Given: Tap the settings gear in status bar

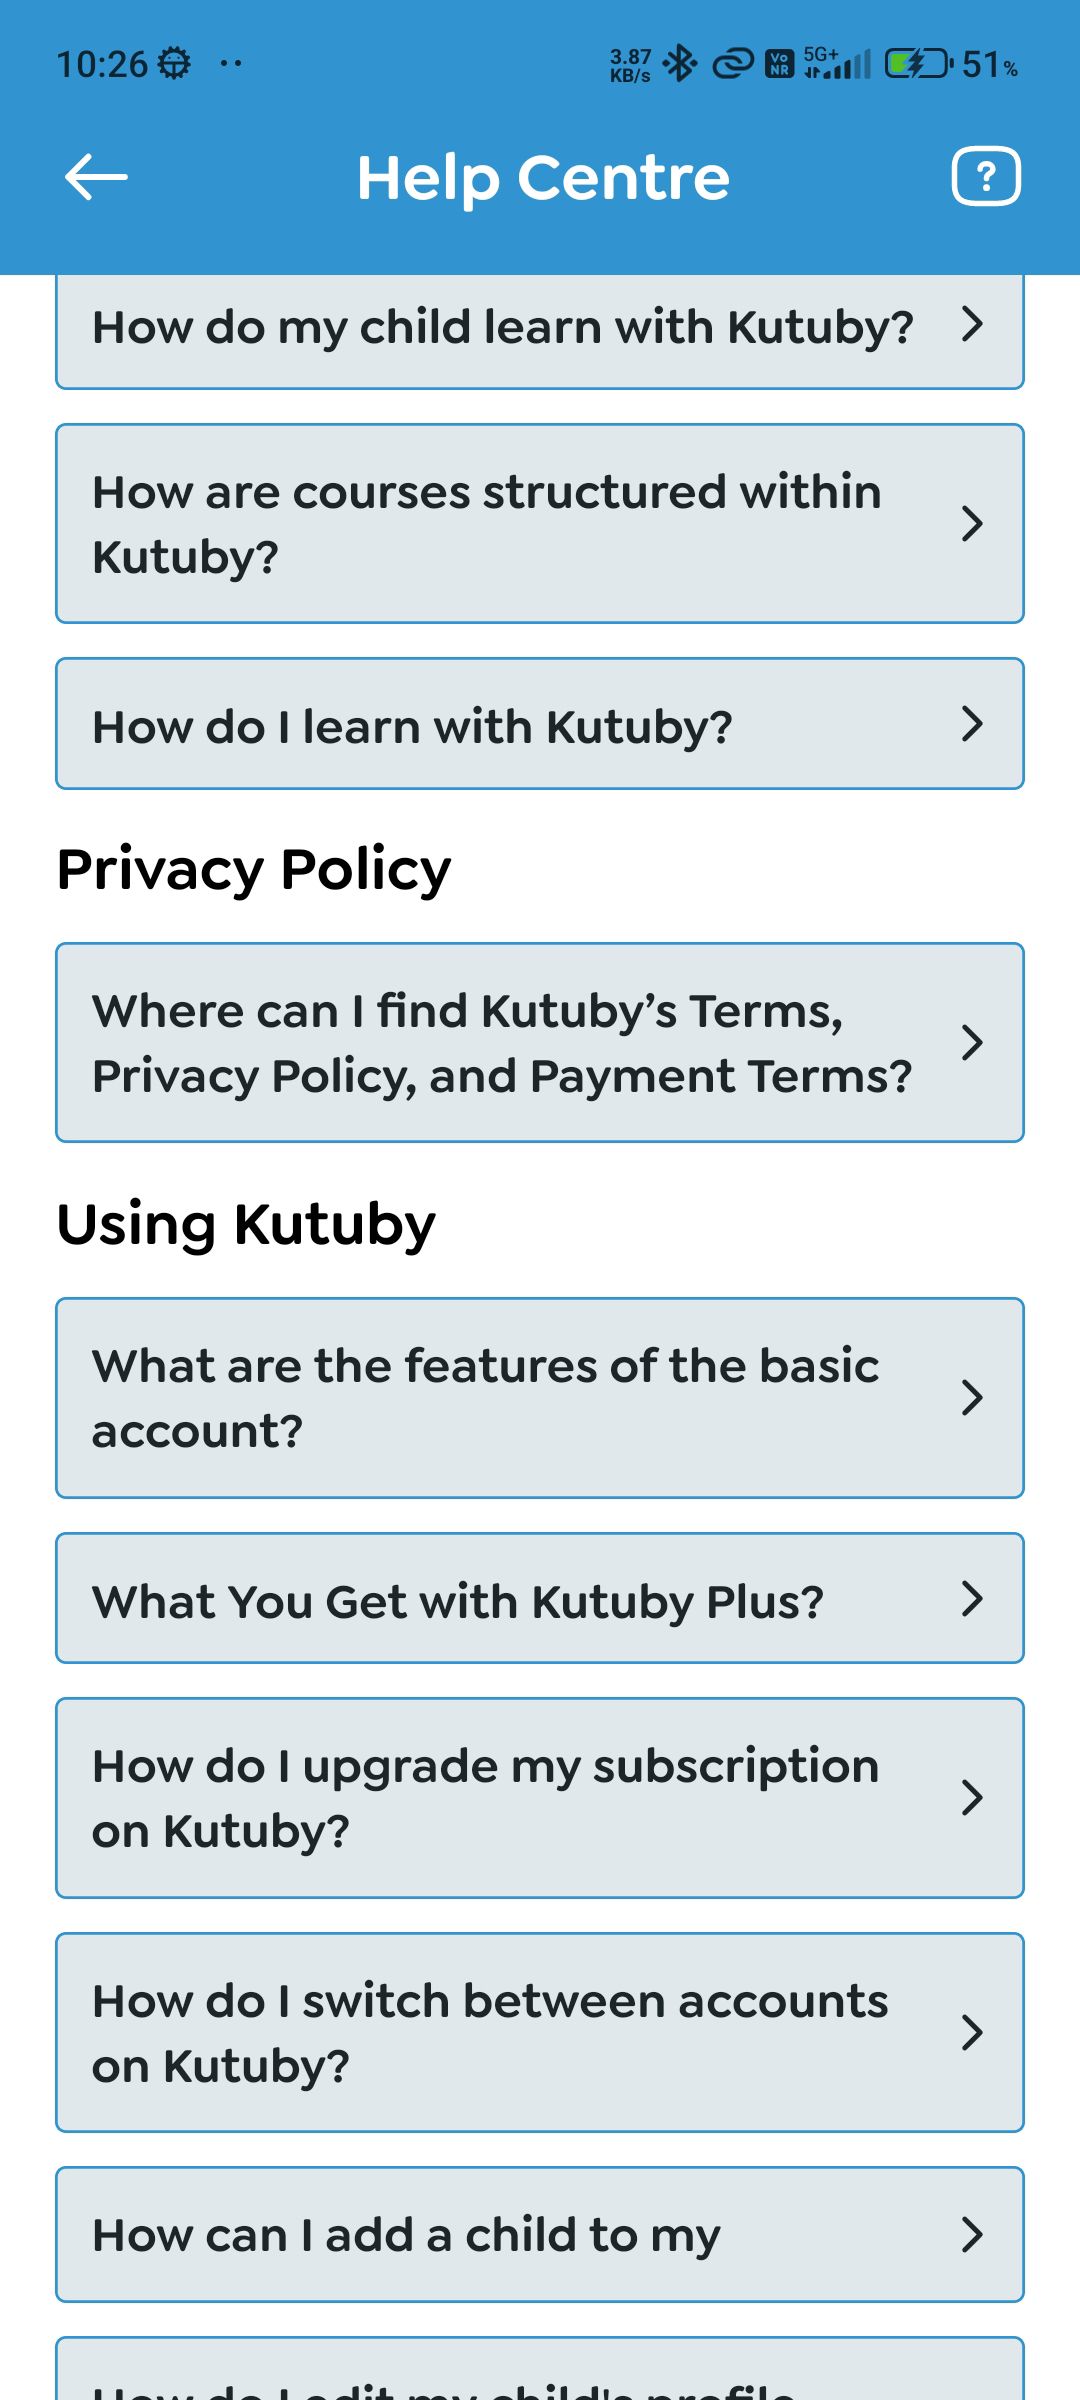Looking at the screenshot, I should coord(175,64).
